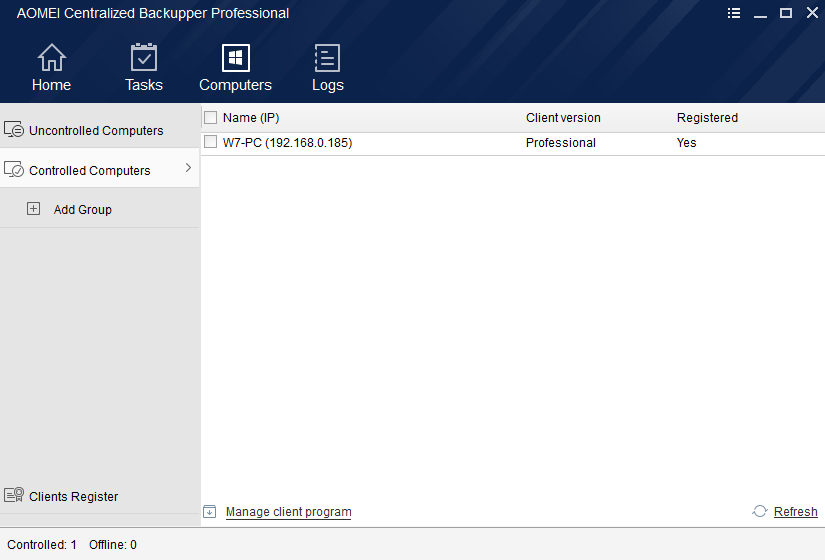This screenshot has width=825, height=560.
Task: Click the Add Group label
Action: click(83, 209)
